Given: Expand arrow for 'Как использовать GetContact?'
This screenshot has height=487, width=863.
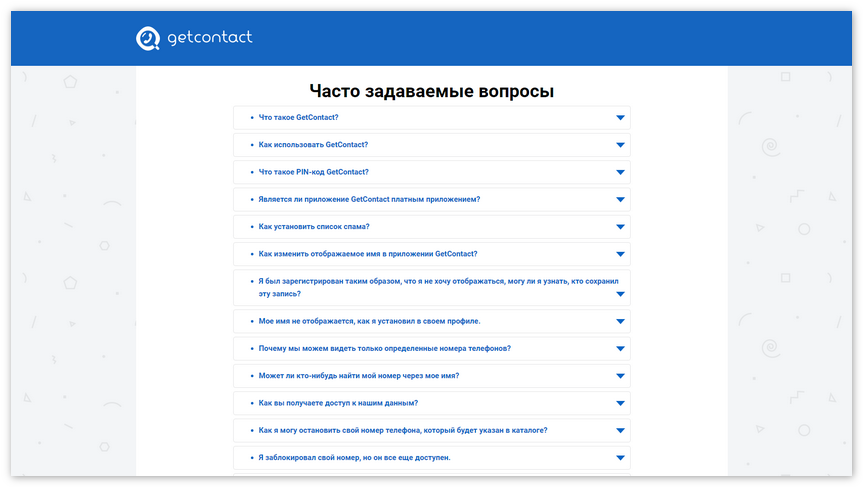Looking at the screenshot, I should (x=620, y=145).
